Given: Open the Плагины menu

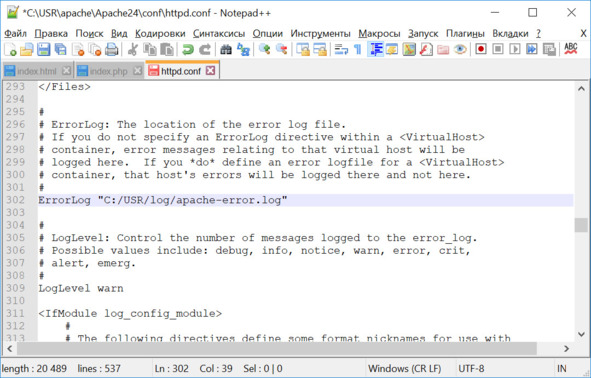Looking at the screenshot, I should click(465, 34).
